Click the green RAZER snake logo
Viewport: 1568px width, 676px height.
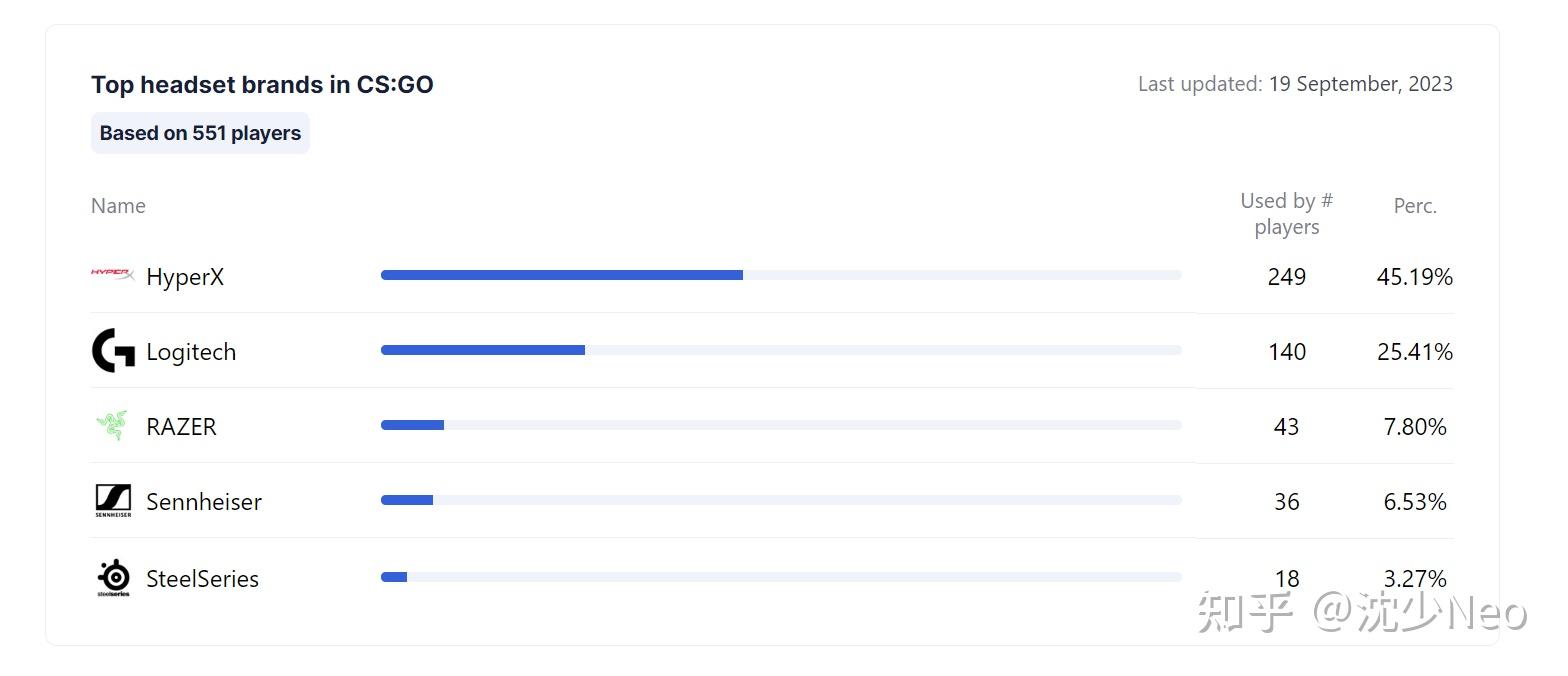(112, 426)
